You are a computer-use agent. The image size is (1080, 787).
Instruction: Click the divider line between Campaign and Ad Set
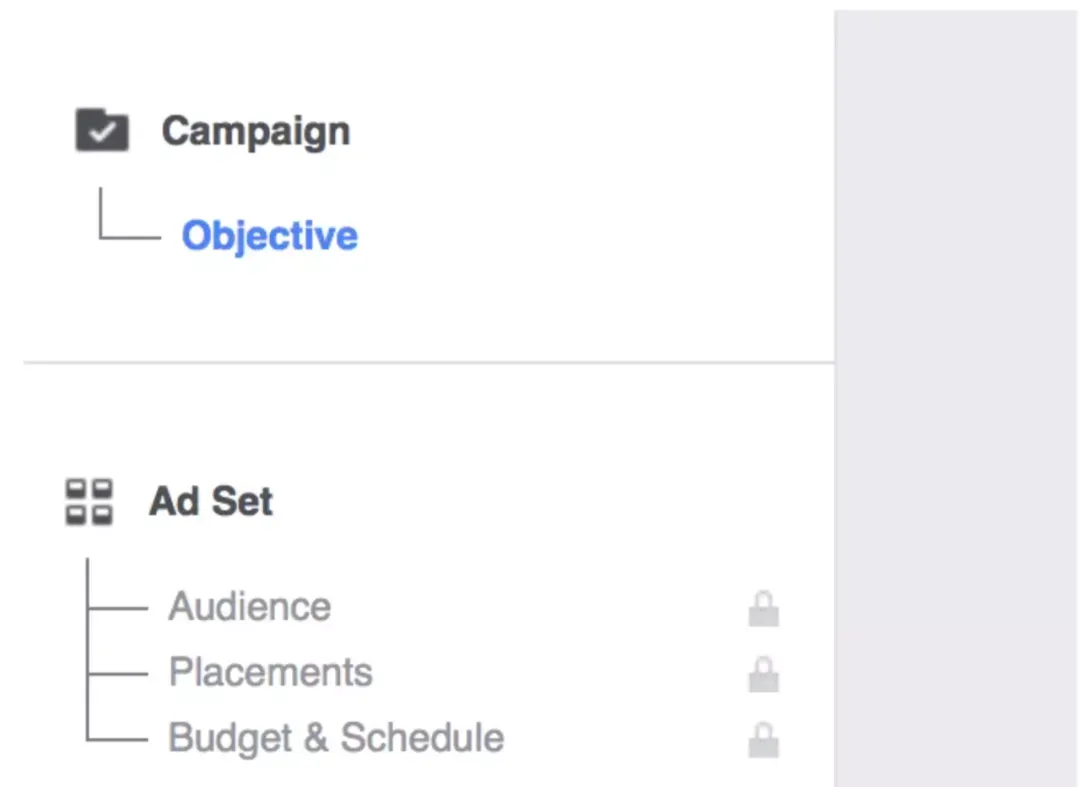coord(428,361)
